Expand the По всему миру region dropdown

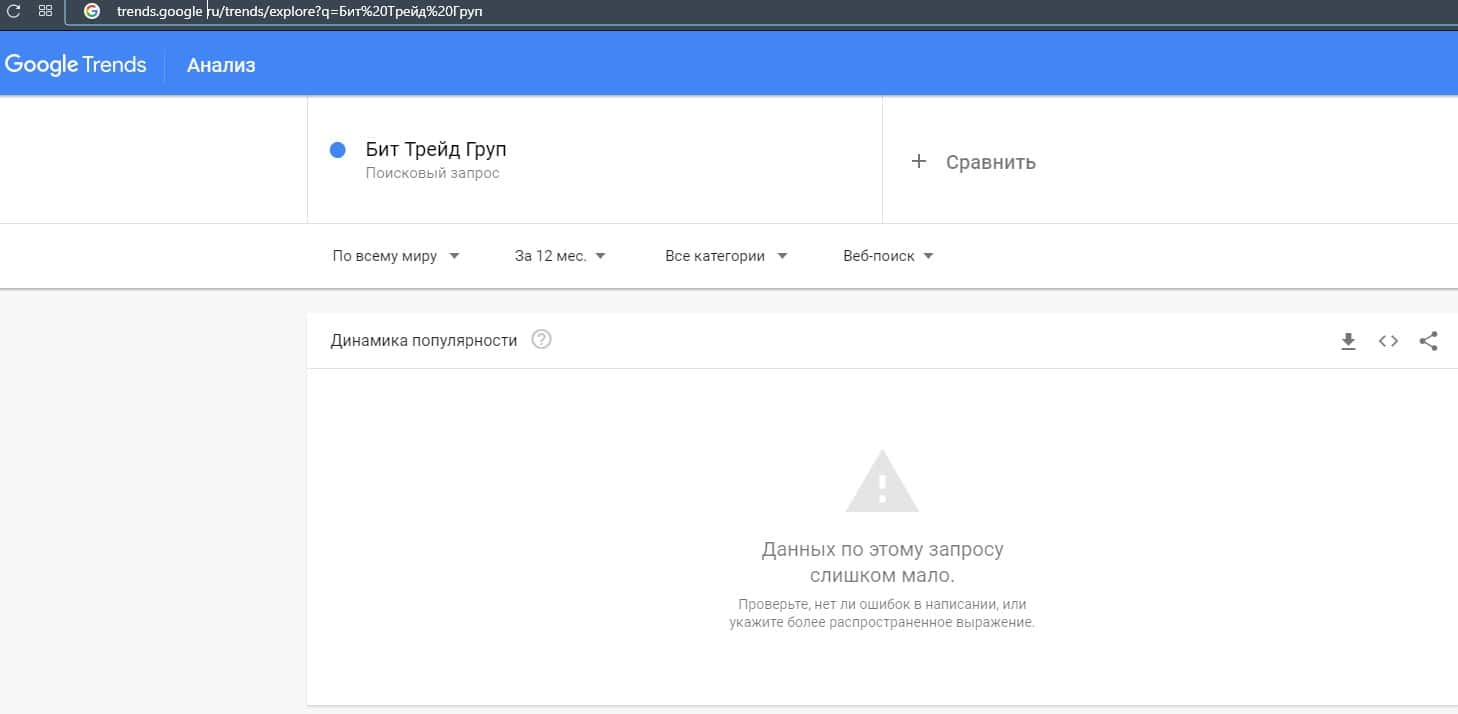coord(396,256)
